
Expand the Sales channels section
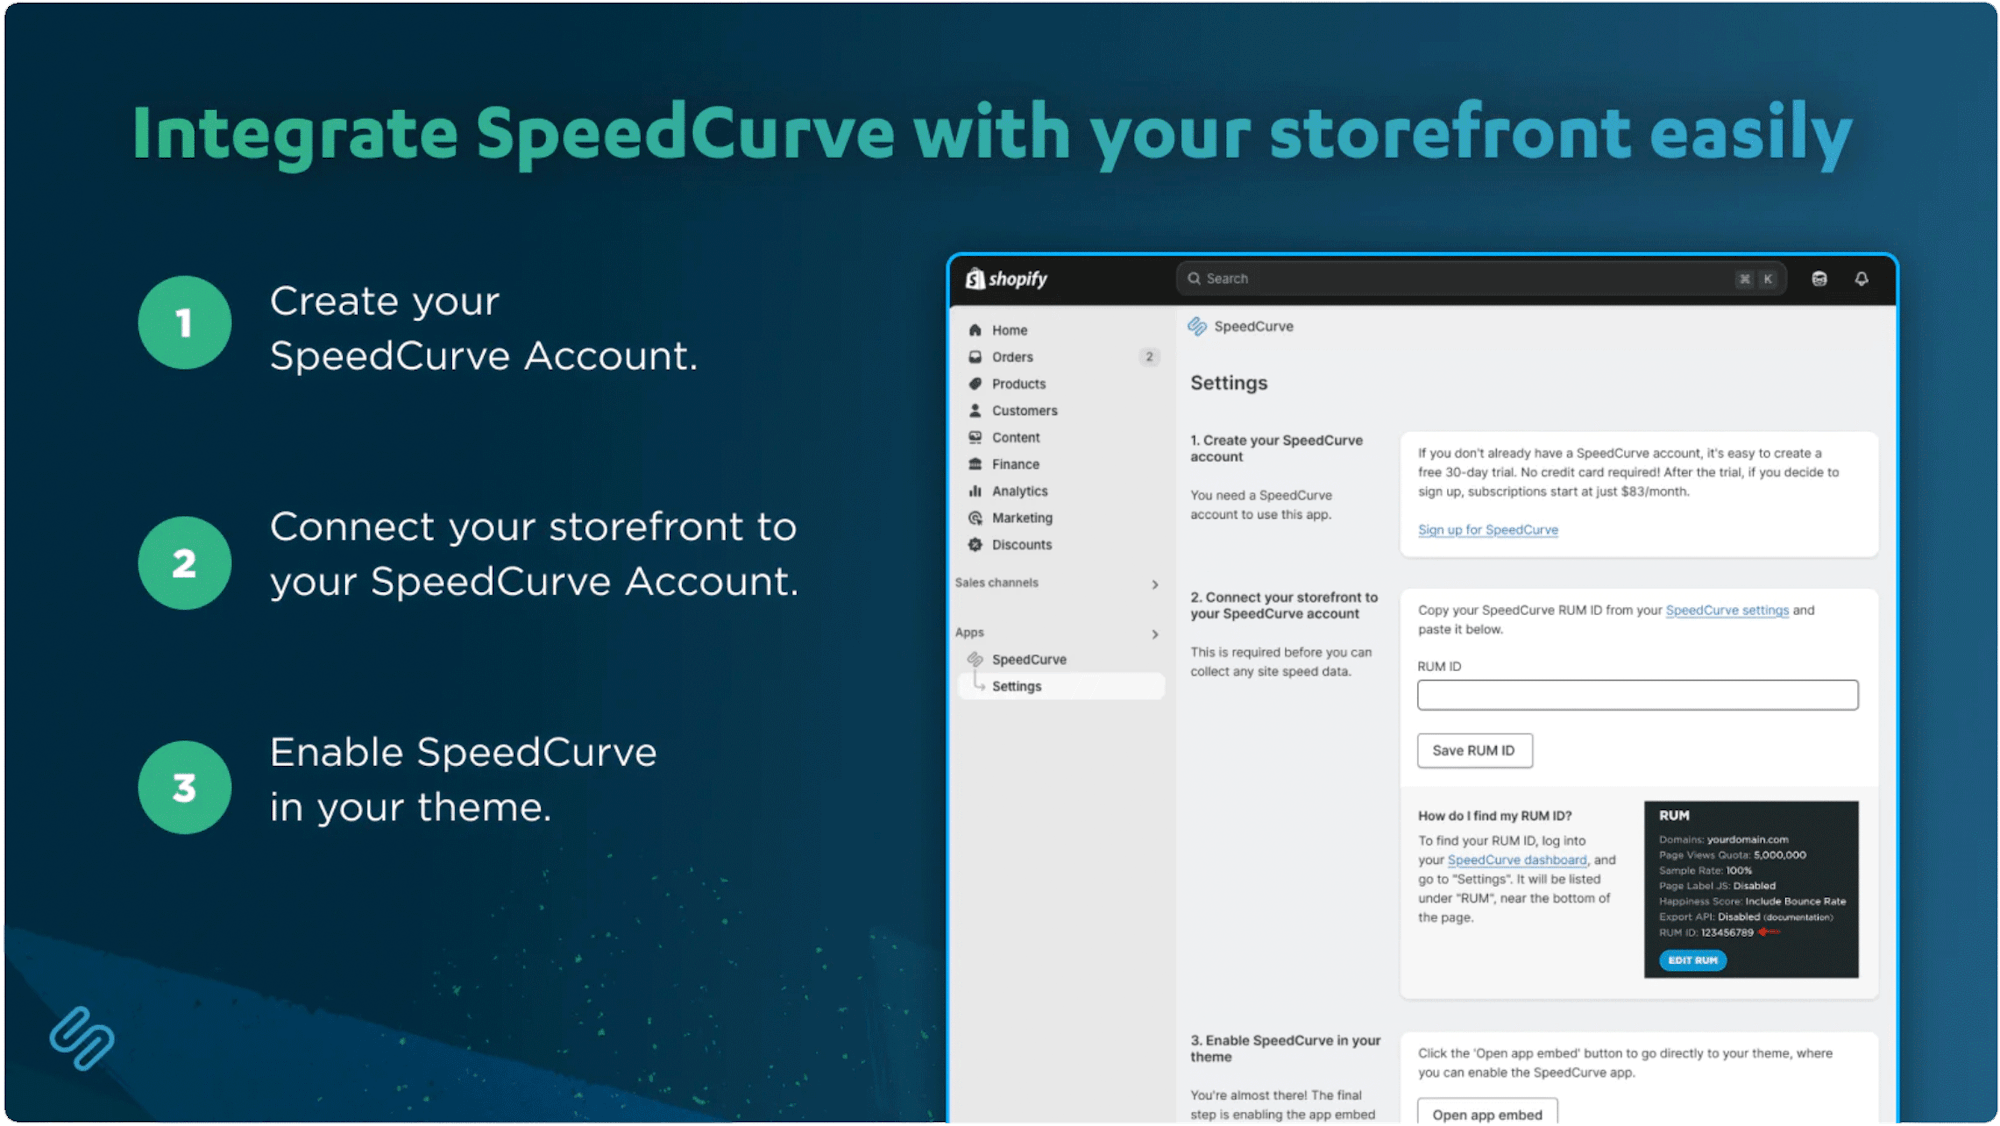coord(1155,584)
